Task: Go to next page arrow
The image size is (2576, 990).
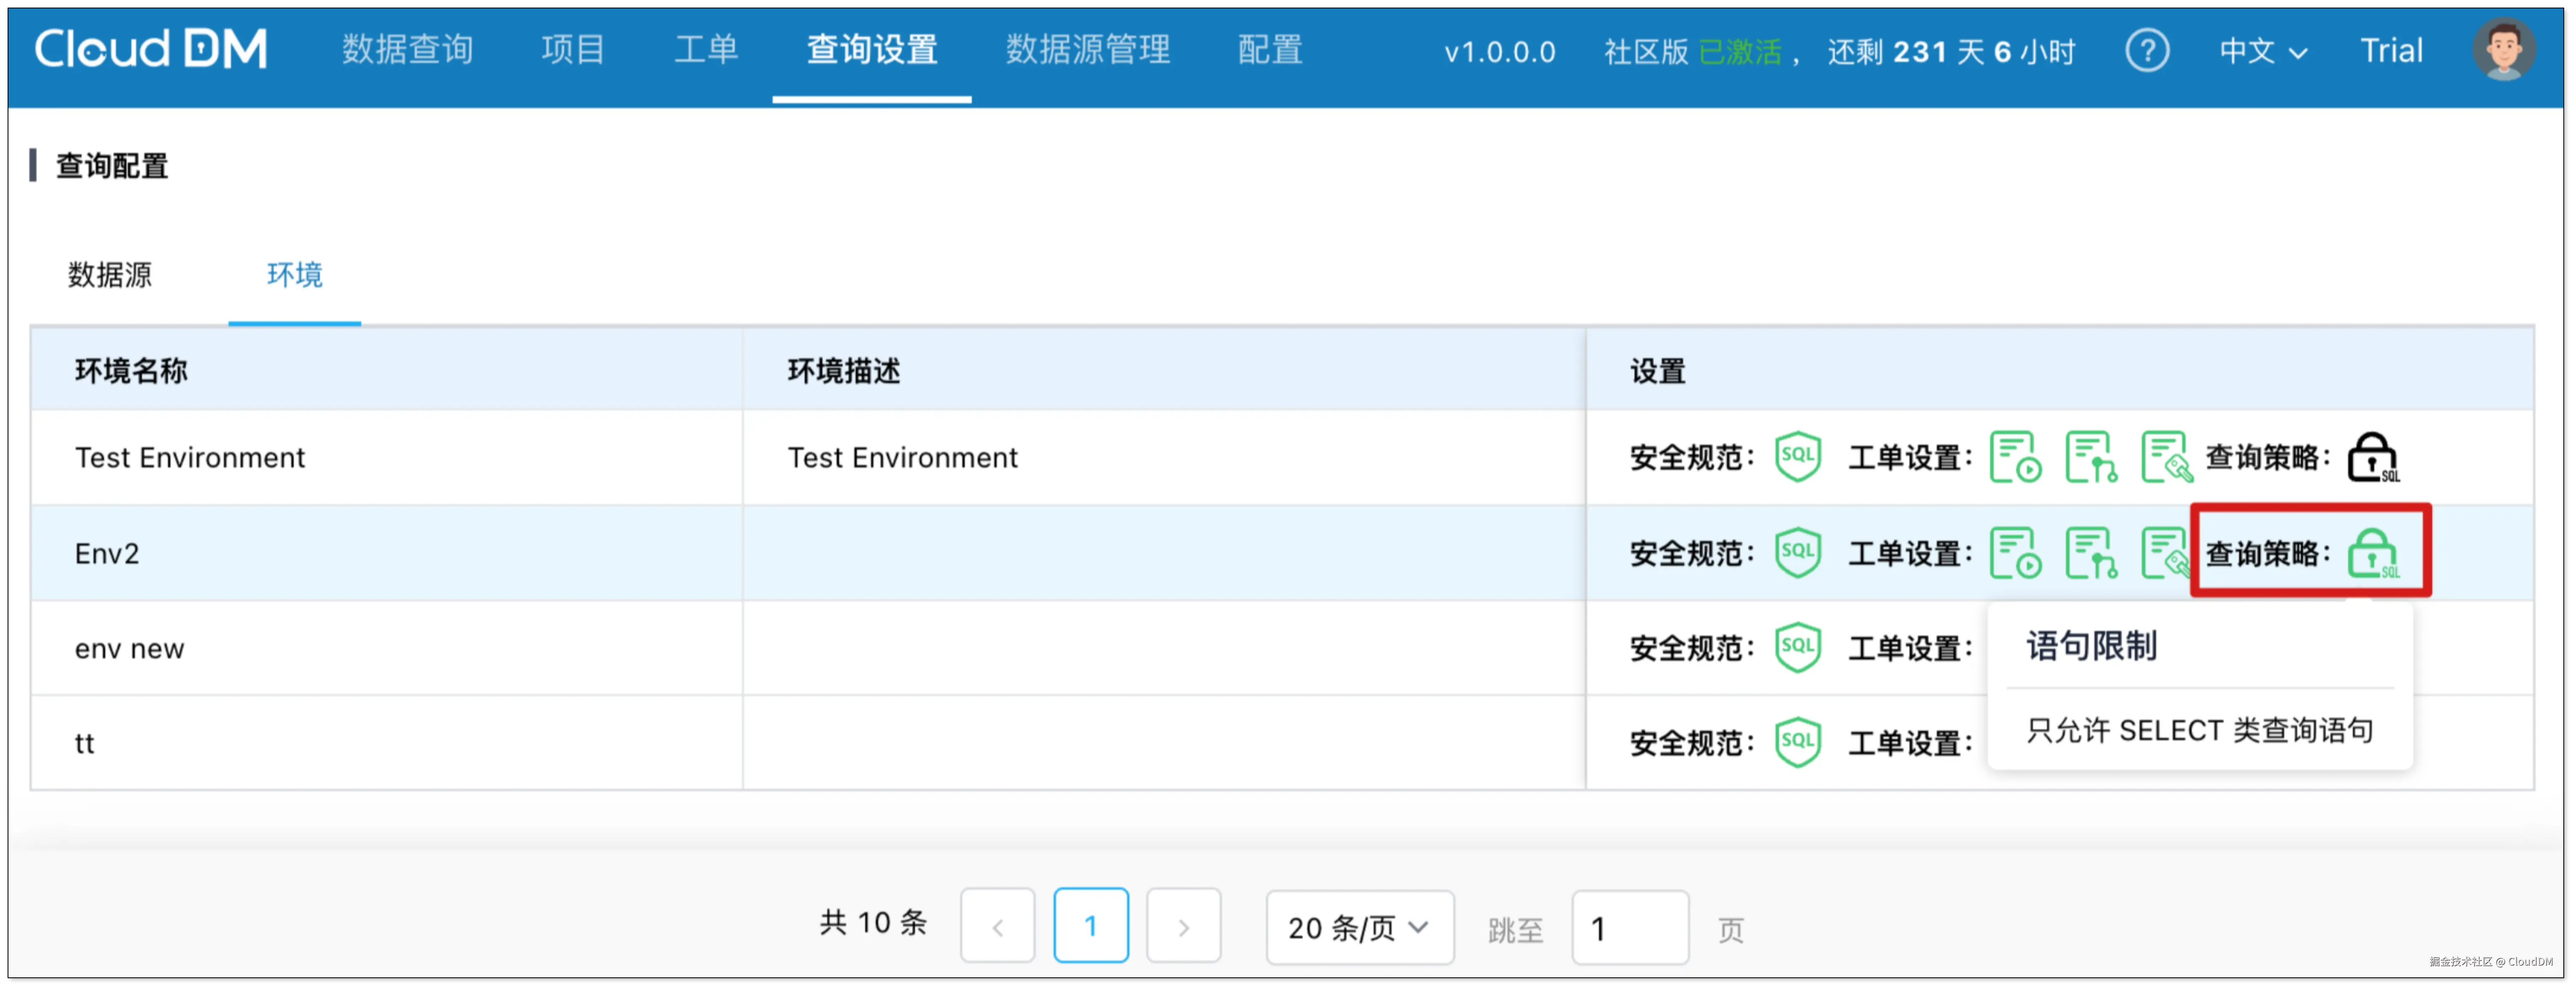Action: (1183, 927)
